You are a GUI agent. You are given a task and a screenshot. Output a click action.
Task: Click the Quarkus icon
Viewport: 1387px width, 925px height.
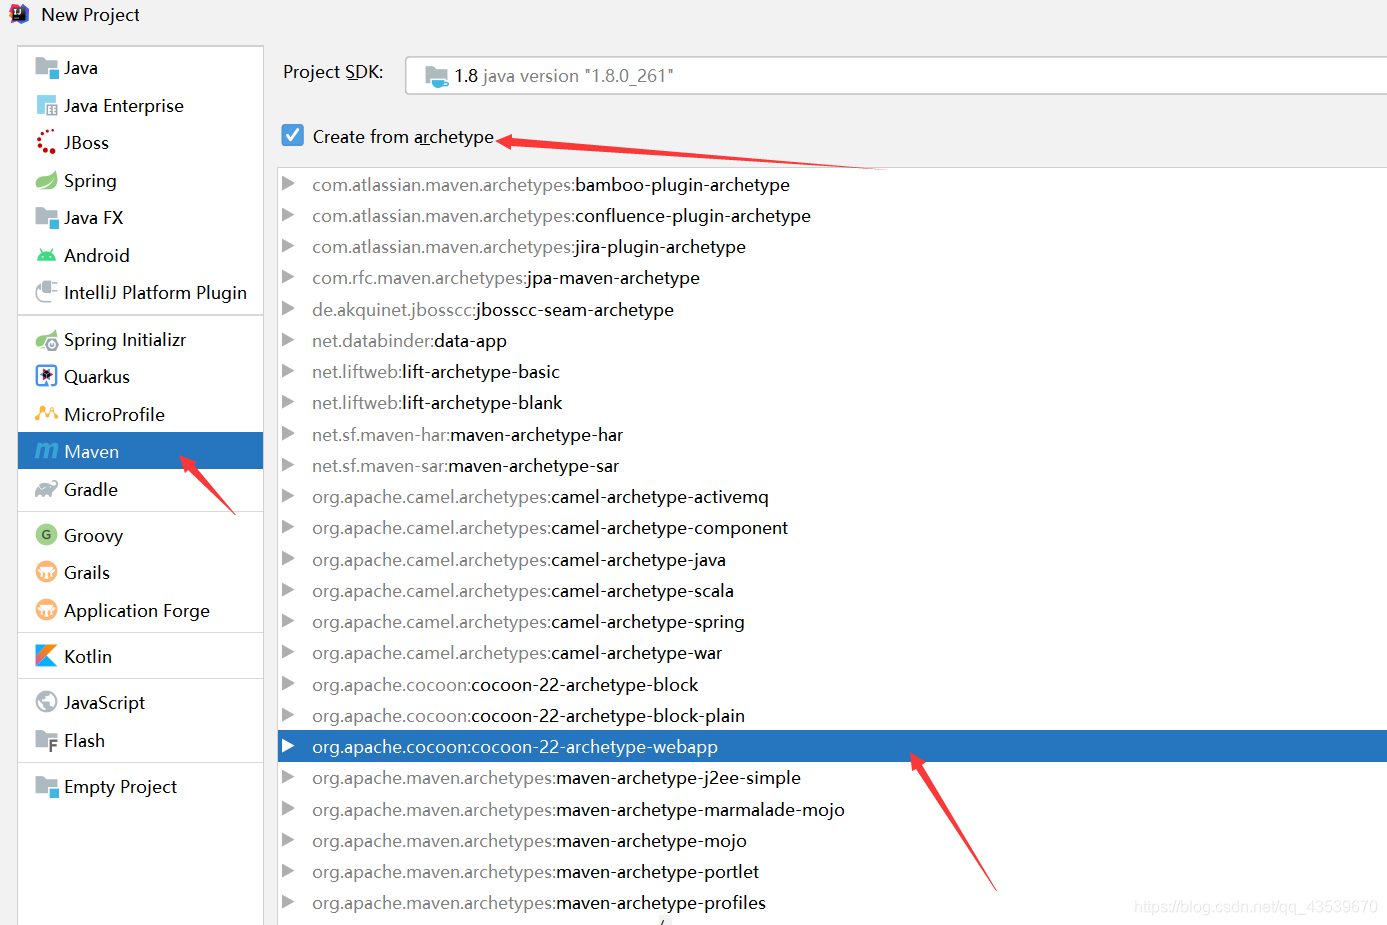coord(46,377)
